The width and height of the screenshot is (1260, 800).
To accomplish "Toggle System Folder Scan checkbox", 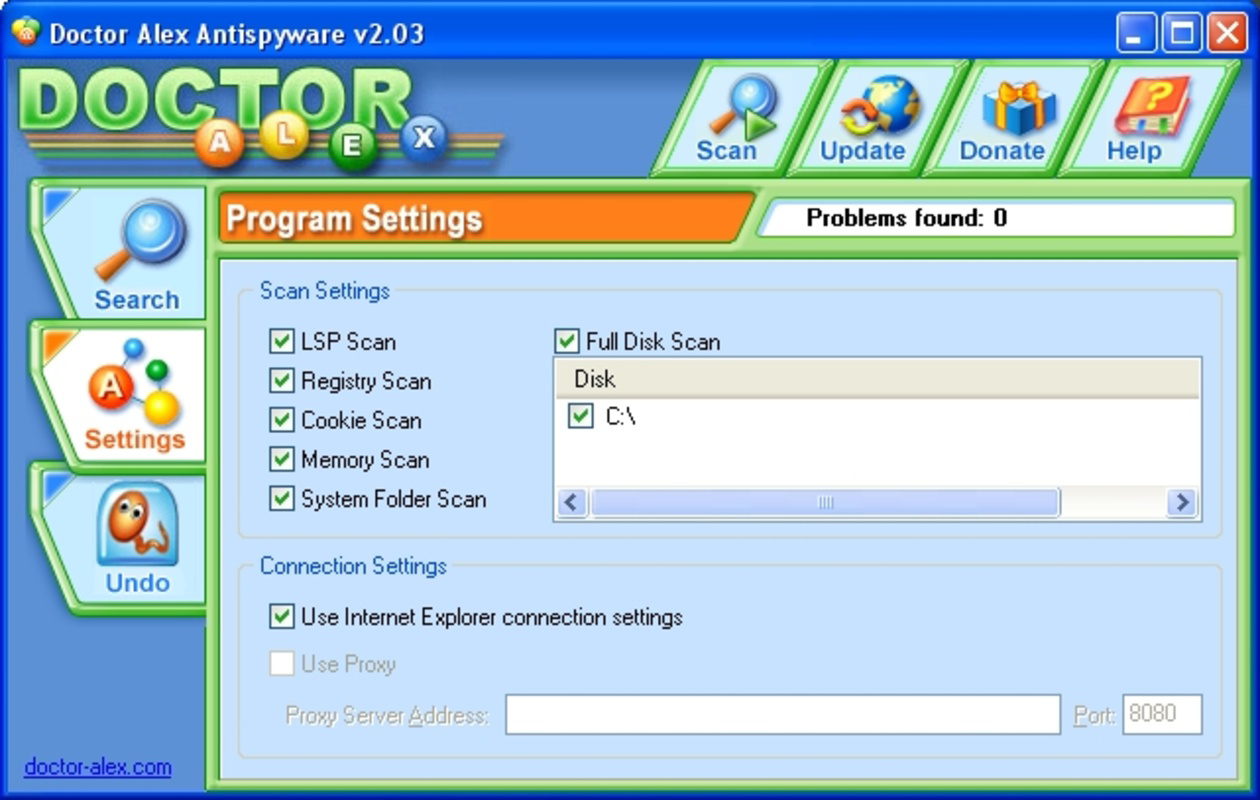I will tap(282, 499).
